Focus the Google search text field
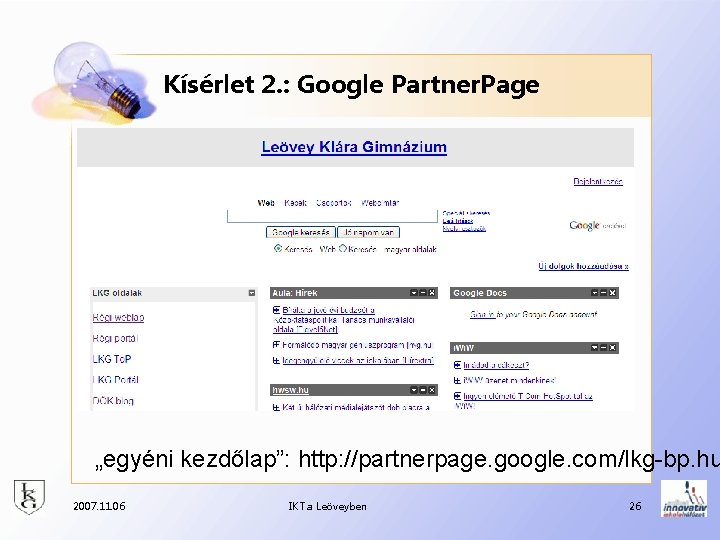The height and width of the screenshot is (540, 720). coord(332,216)
